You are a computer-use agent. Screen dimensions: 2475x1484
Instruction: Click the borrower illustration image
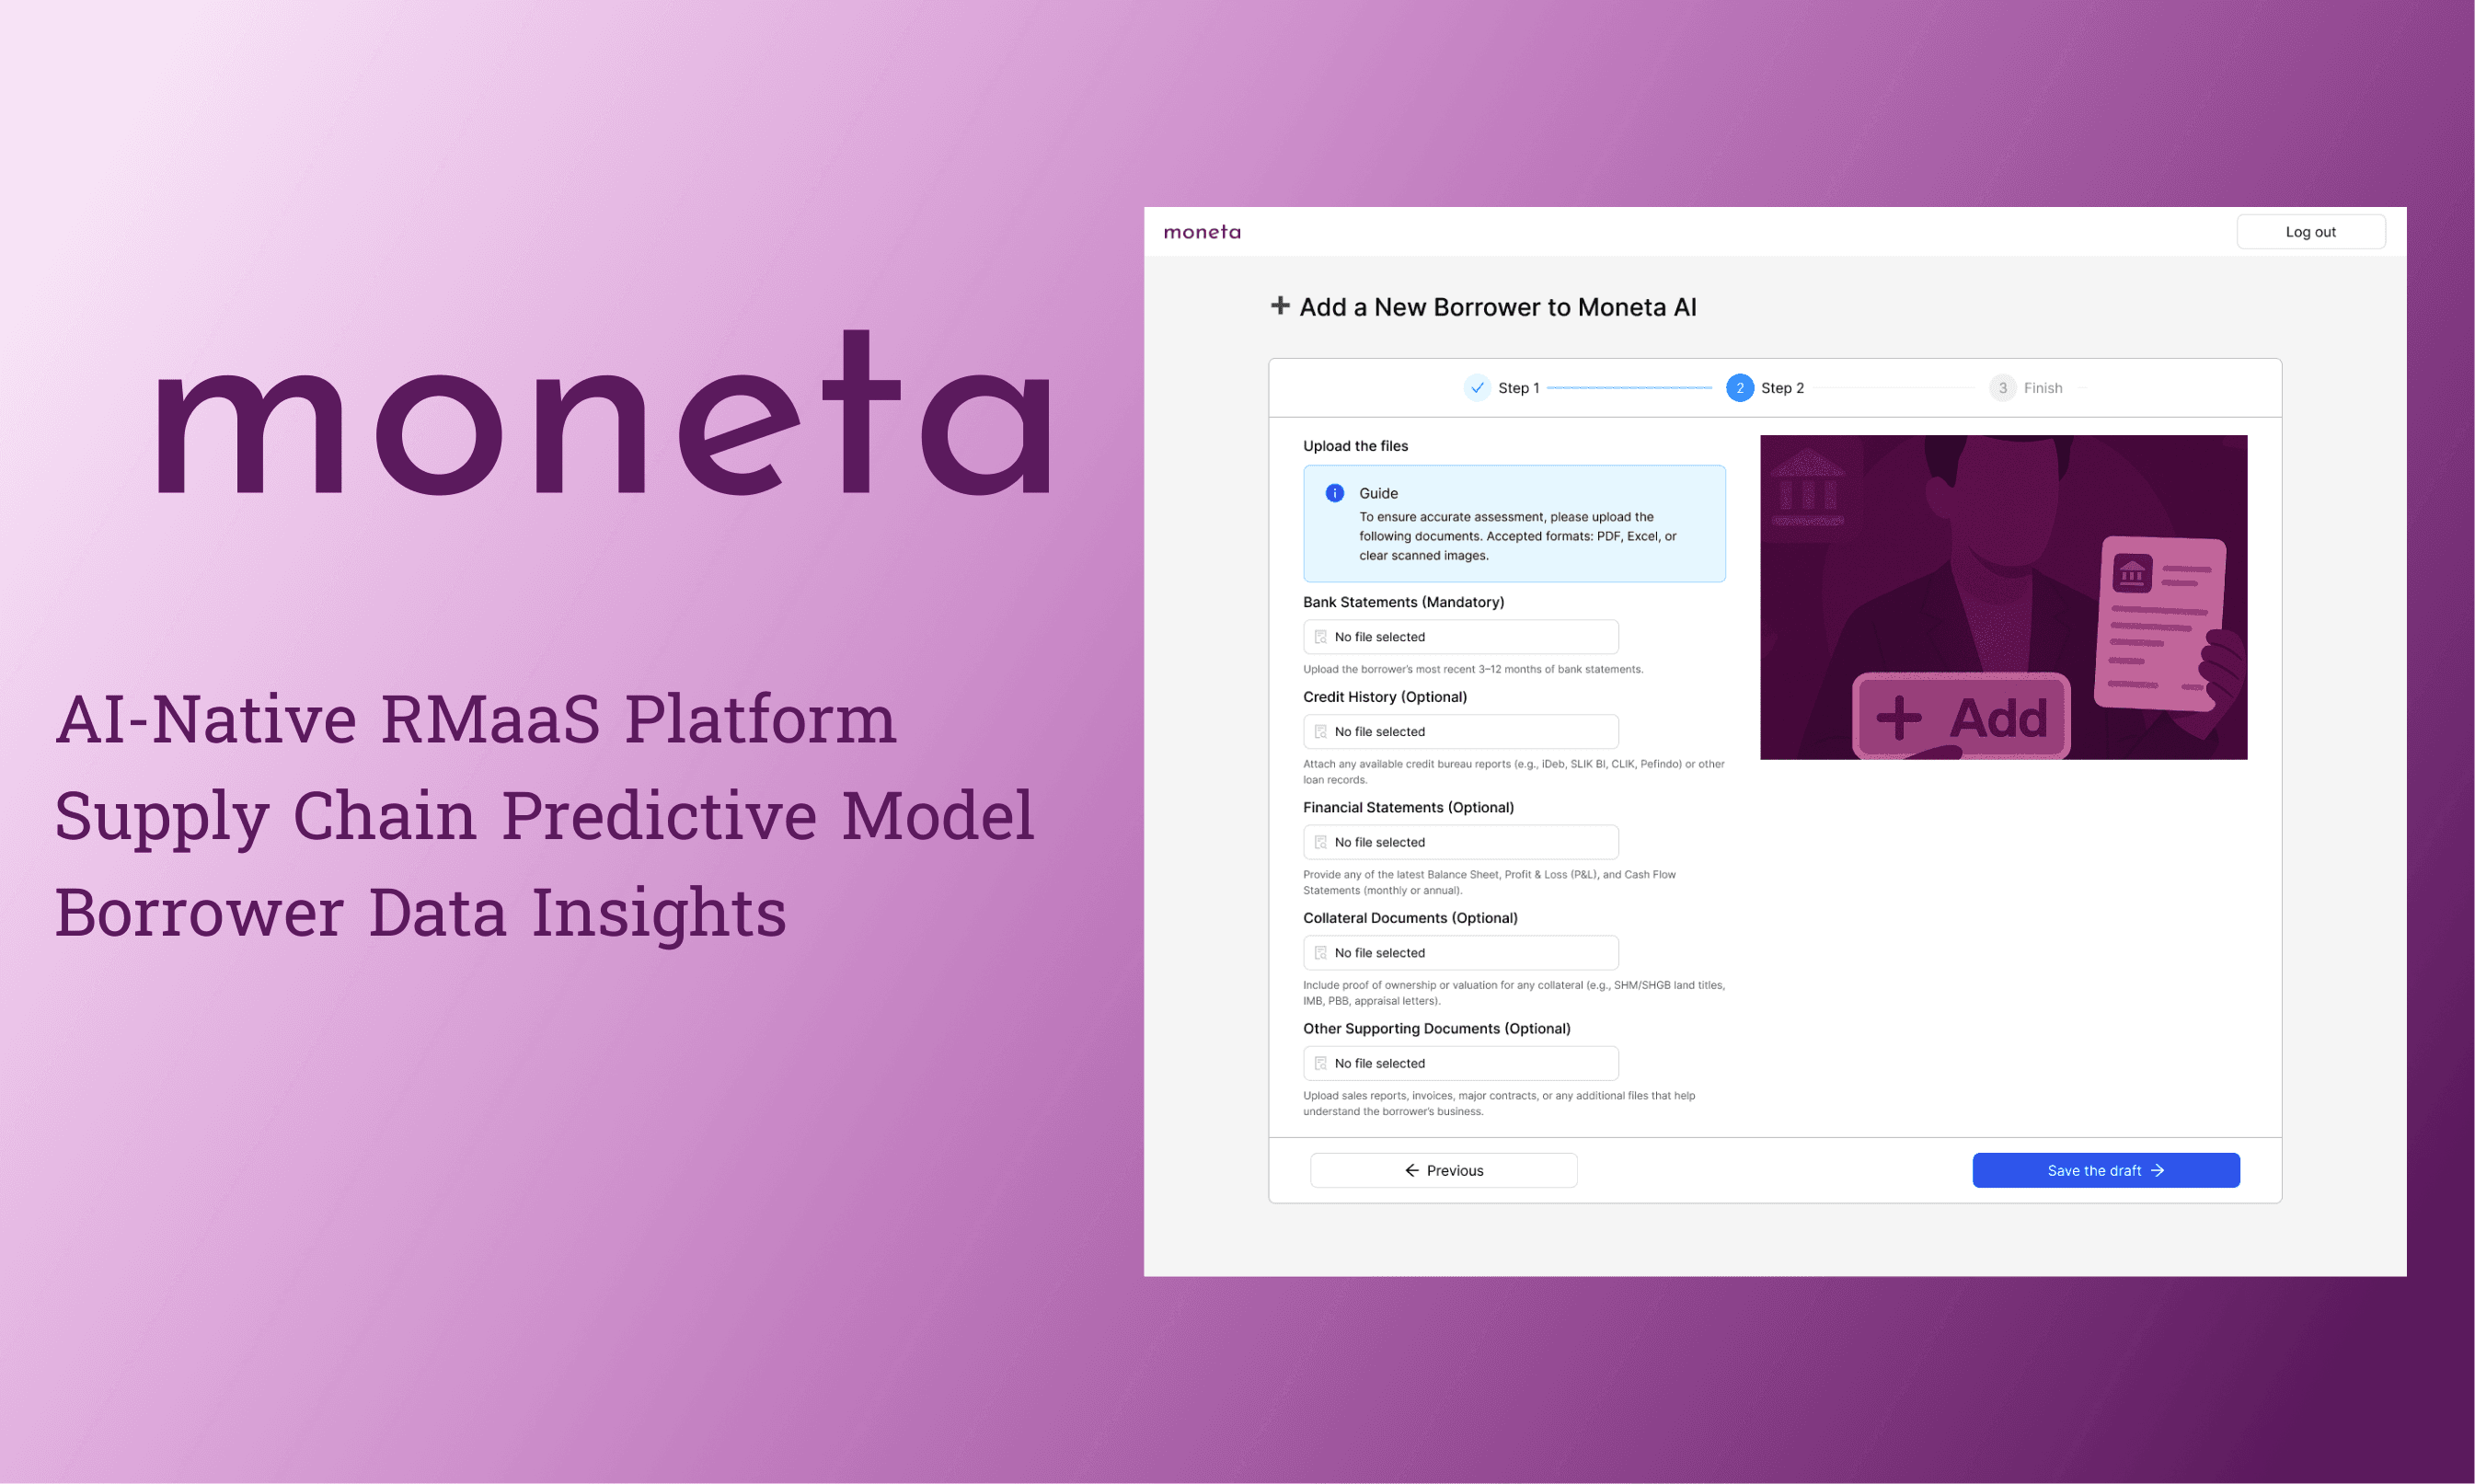click(2003, 597)
